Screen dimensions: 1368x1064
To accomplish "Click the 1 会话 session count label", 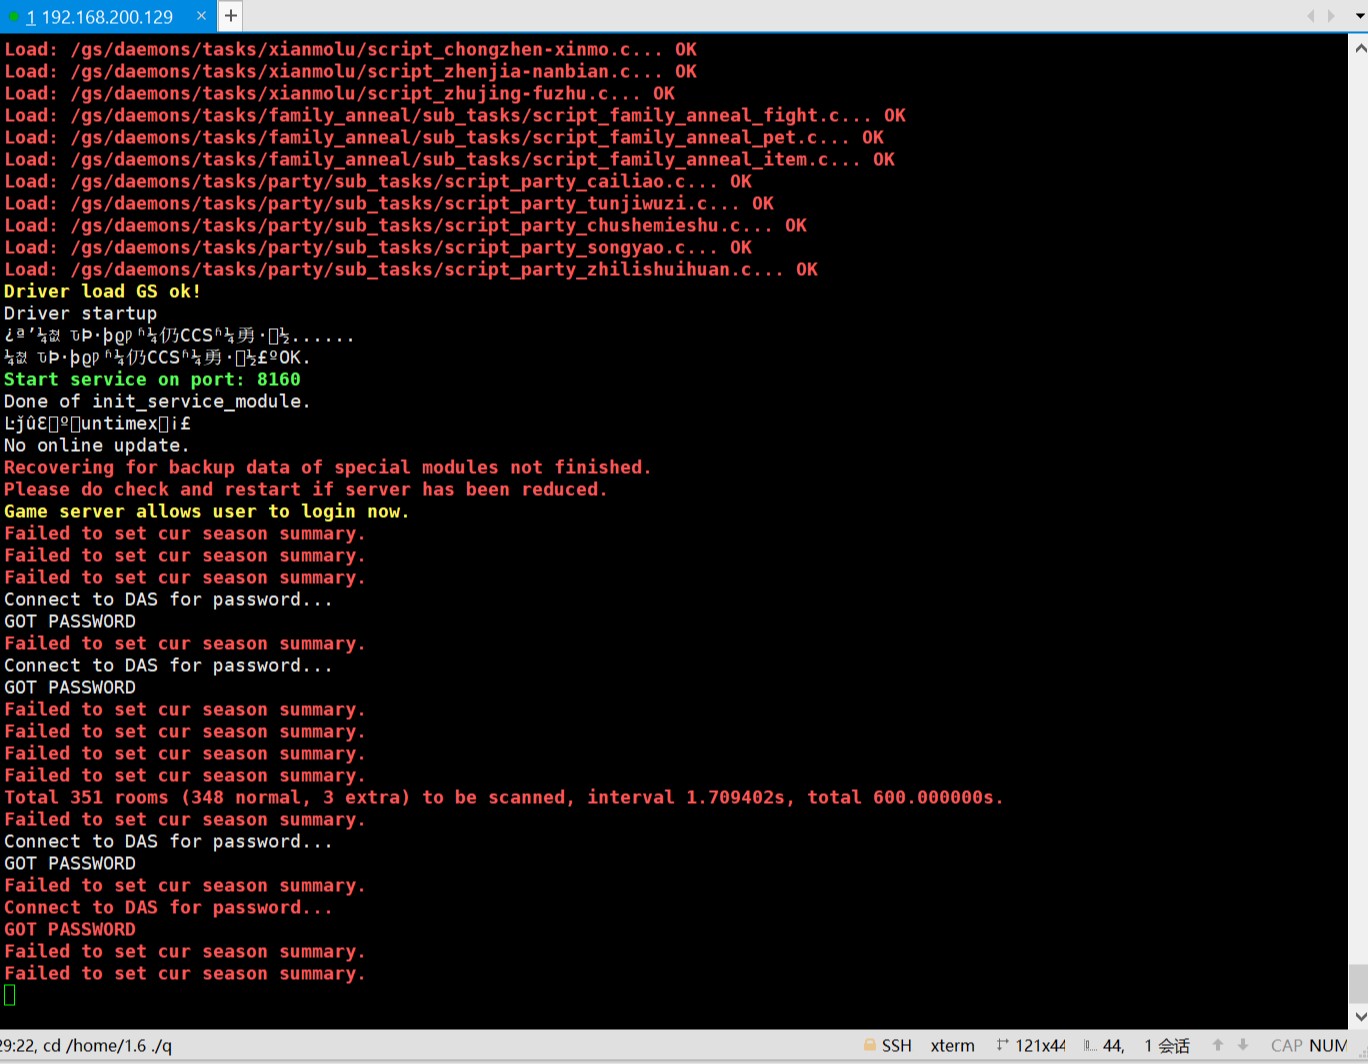I will pos(1167,1046).
